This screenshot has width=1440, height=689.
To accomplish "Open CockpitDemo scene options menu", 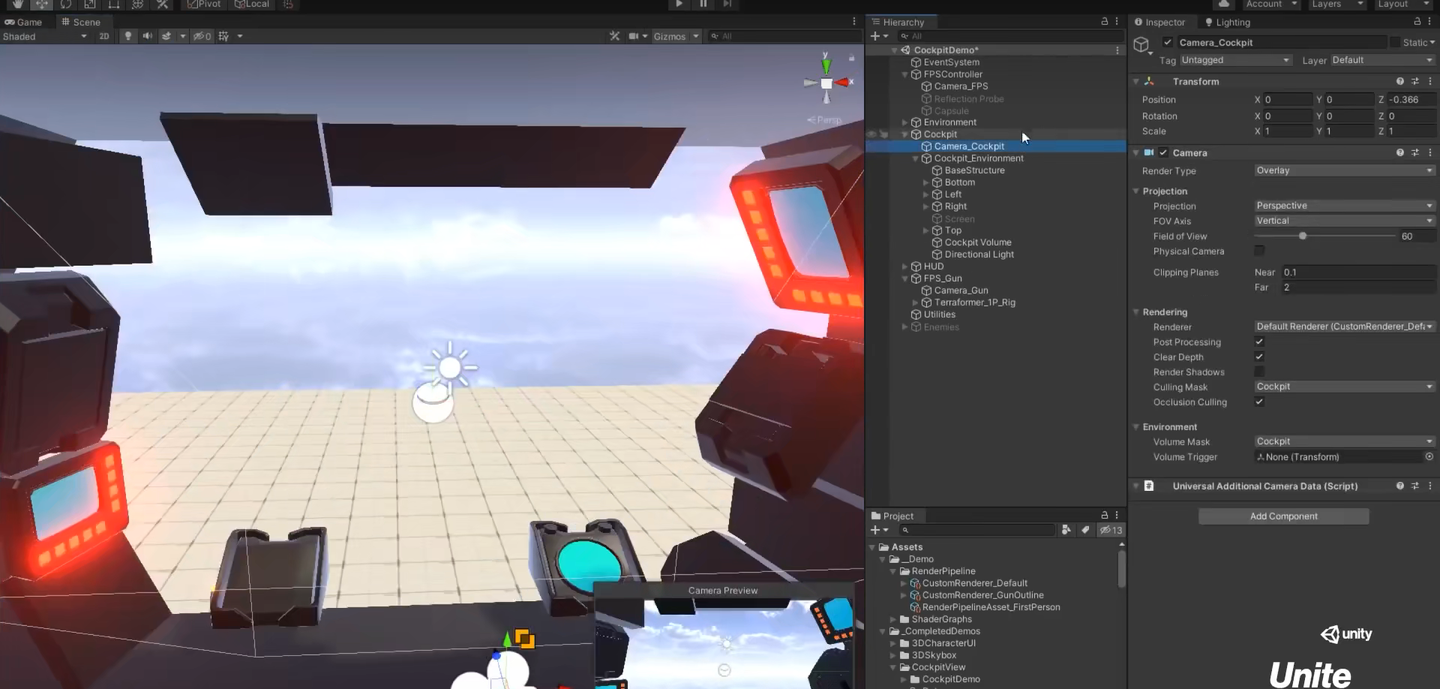I will (x=1117, y=50).
